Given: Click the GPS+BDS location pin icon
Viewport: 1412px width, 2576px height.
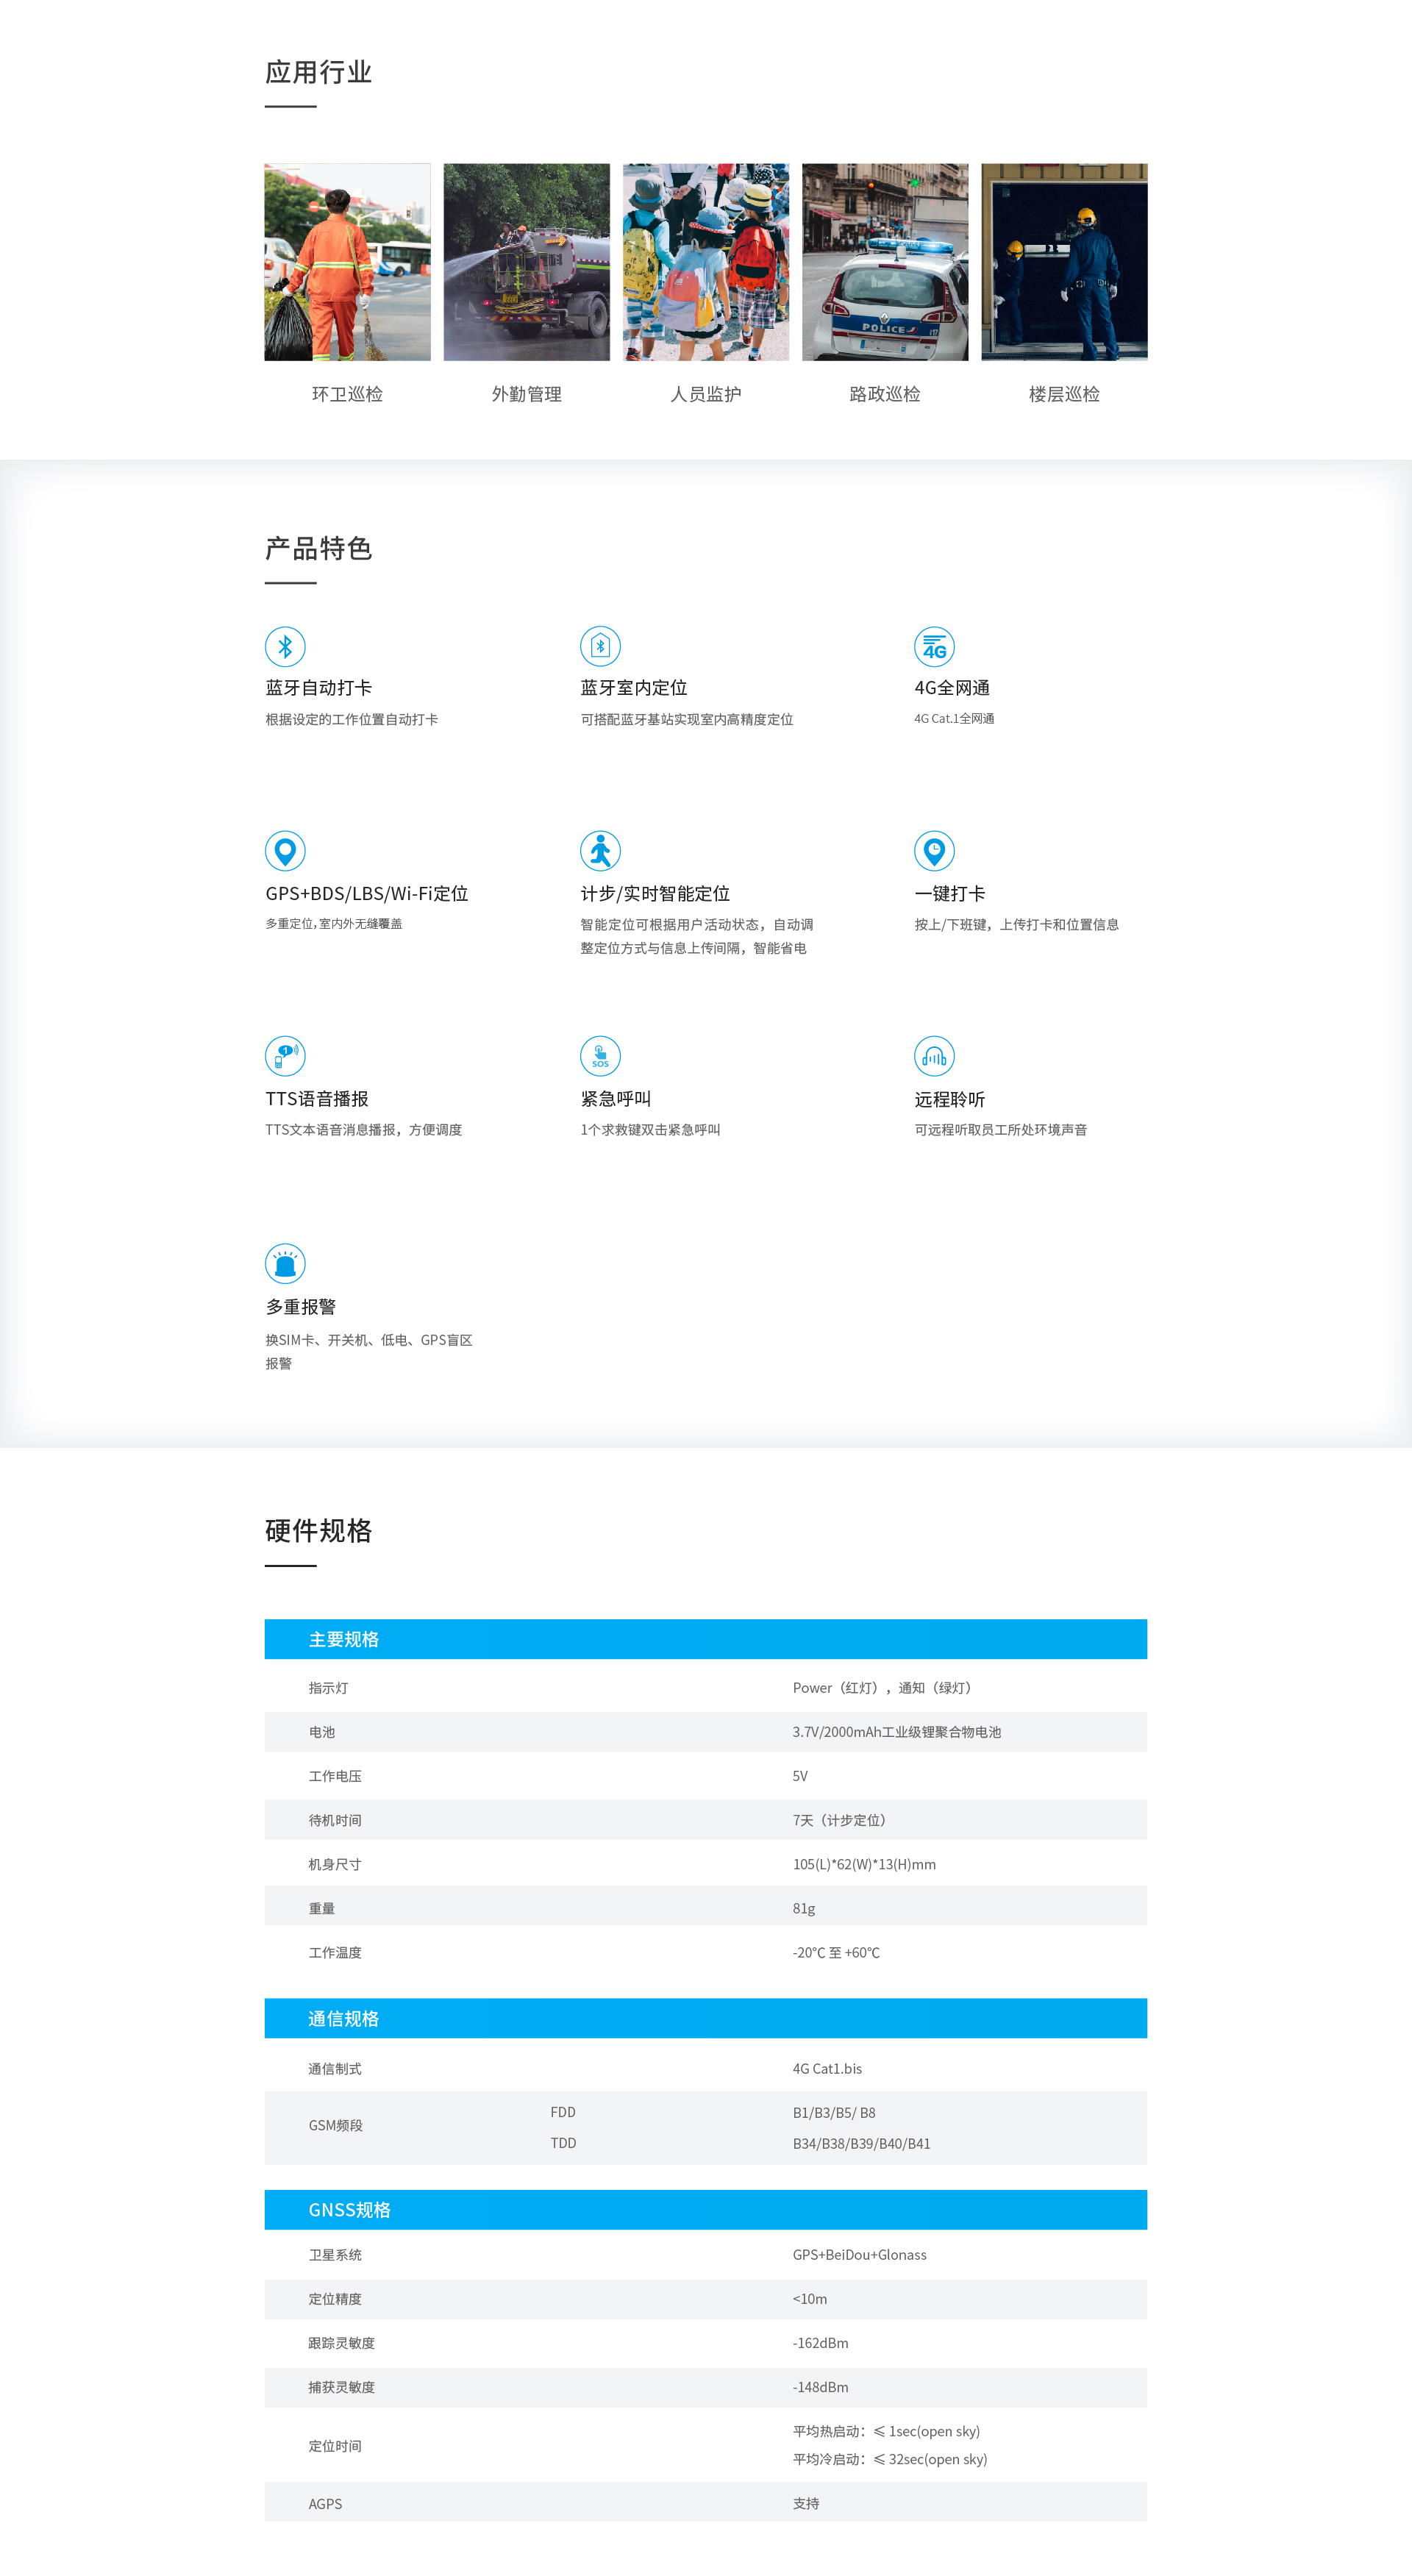Looking at the screenshot, I should [285, 851].
